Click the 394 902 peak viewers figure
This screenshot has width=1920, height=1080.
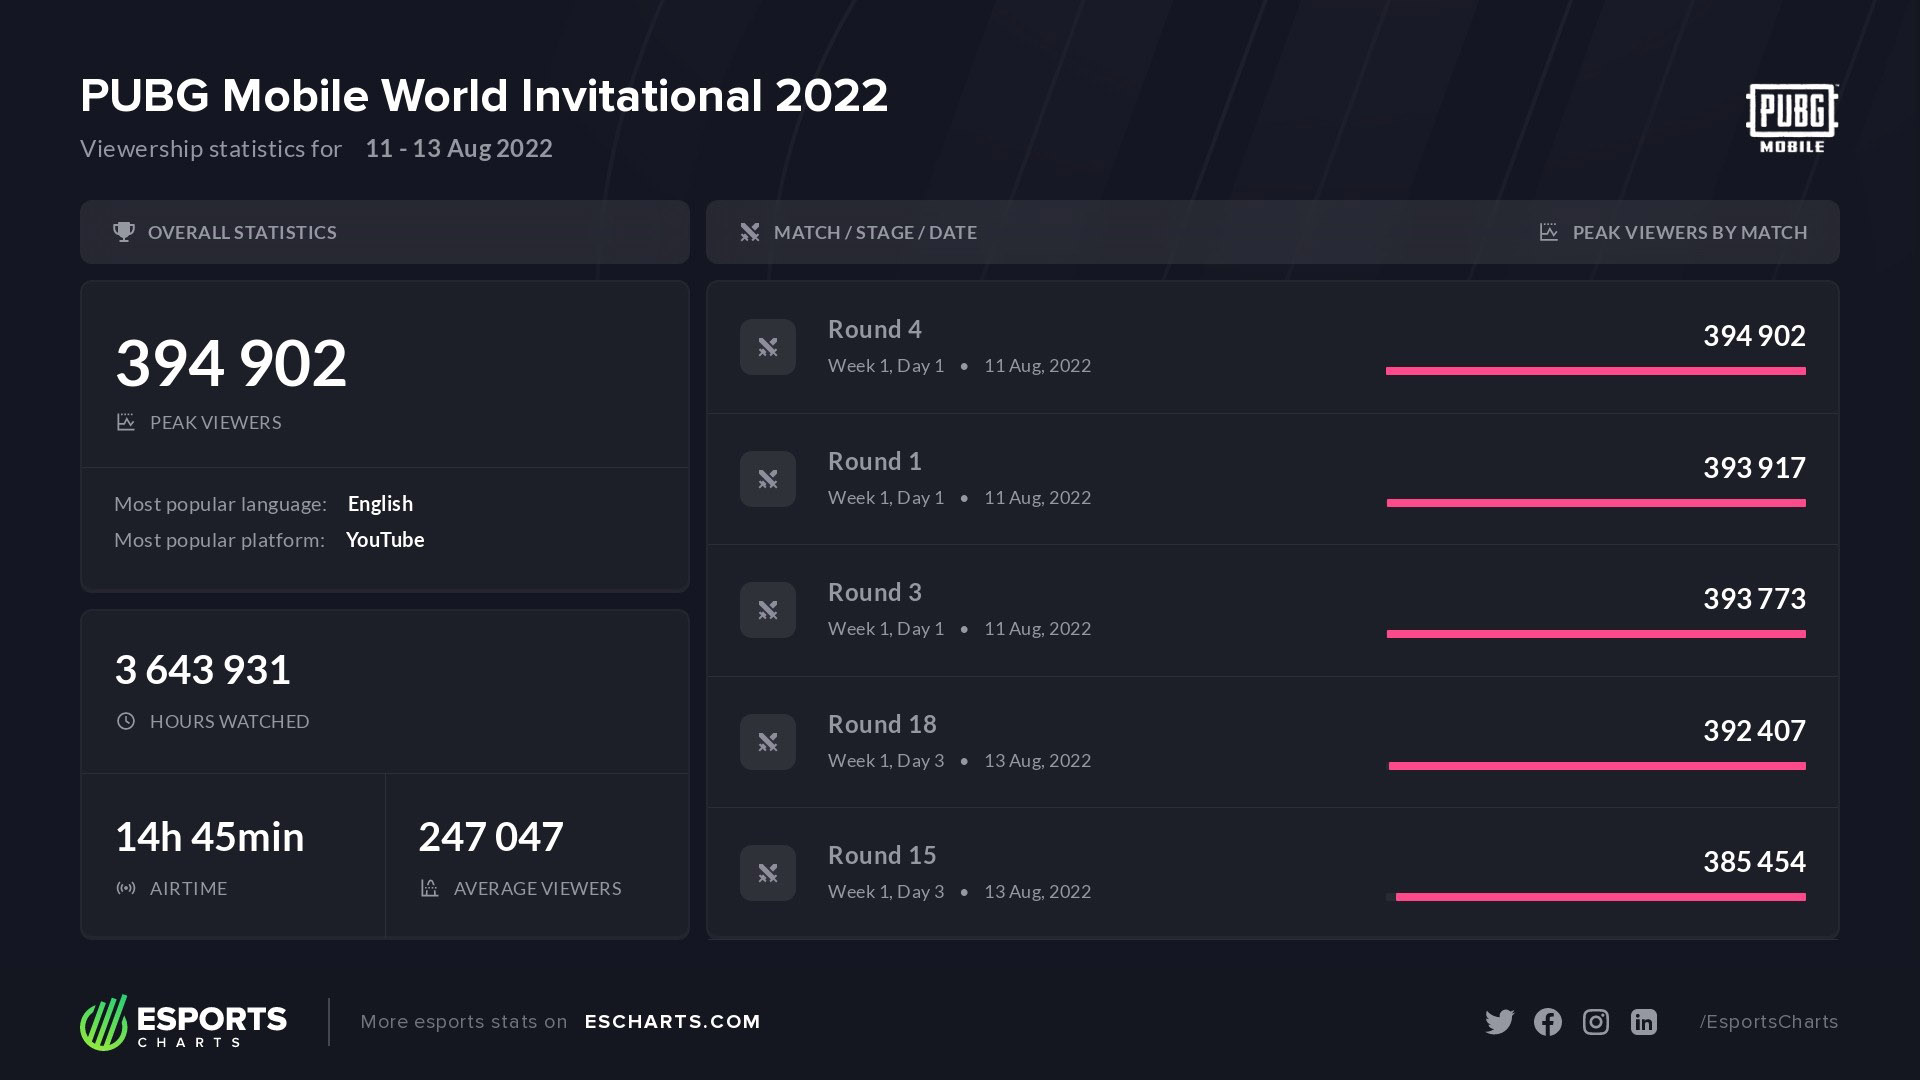231,363
